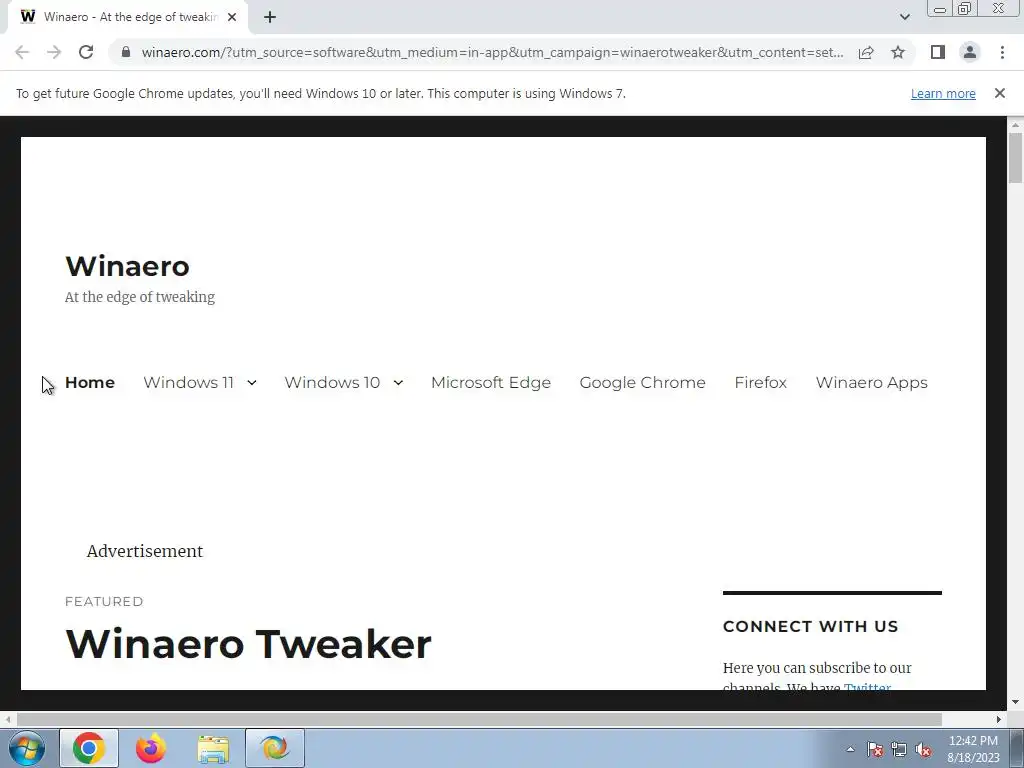Launch Firefox from the taskbar
The image size is (1024, 768).
tap(151, 748)
